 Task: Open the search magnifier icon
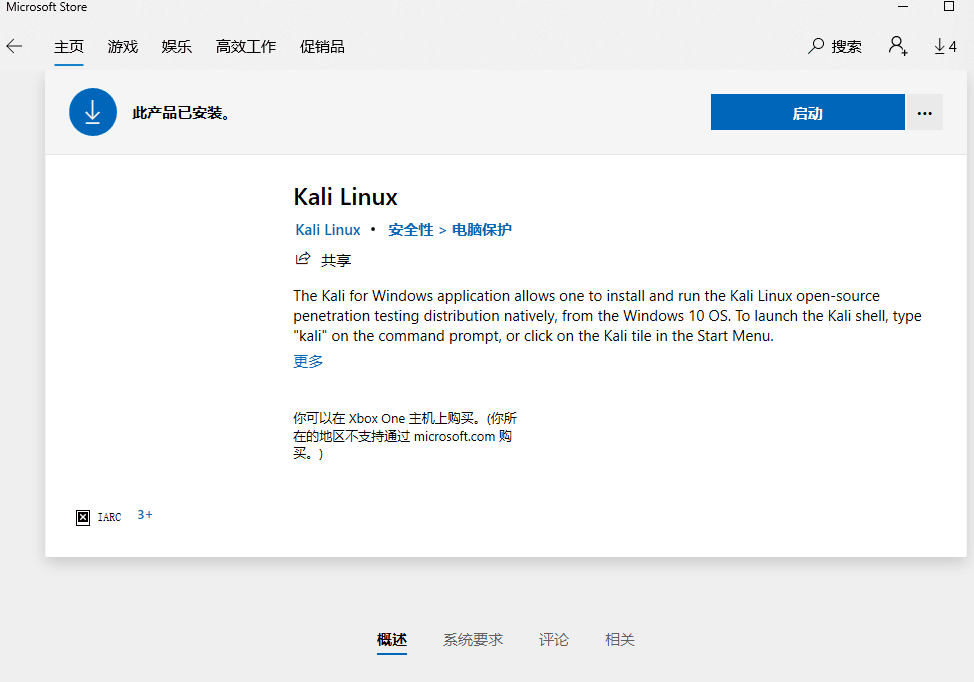pos(816,47)
